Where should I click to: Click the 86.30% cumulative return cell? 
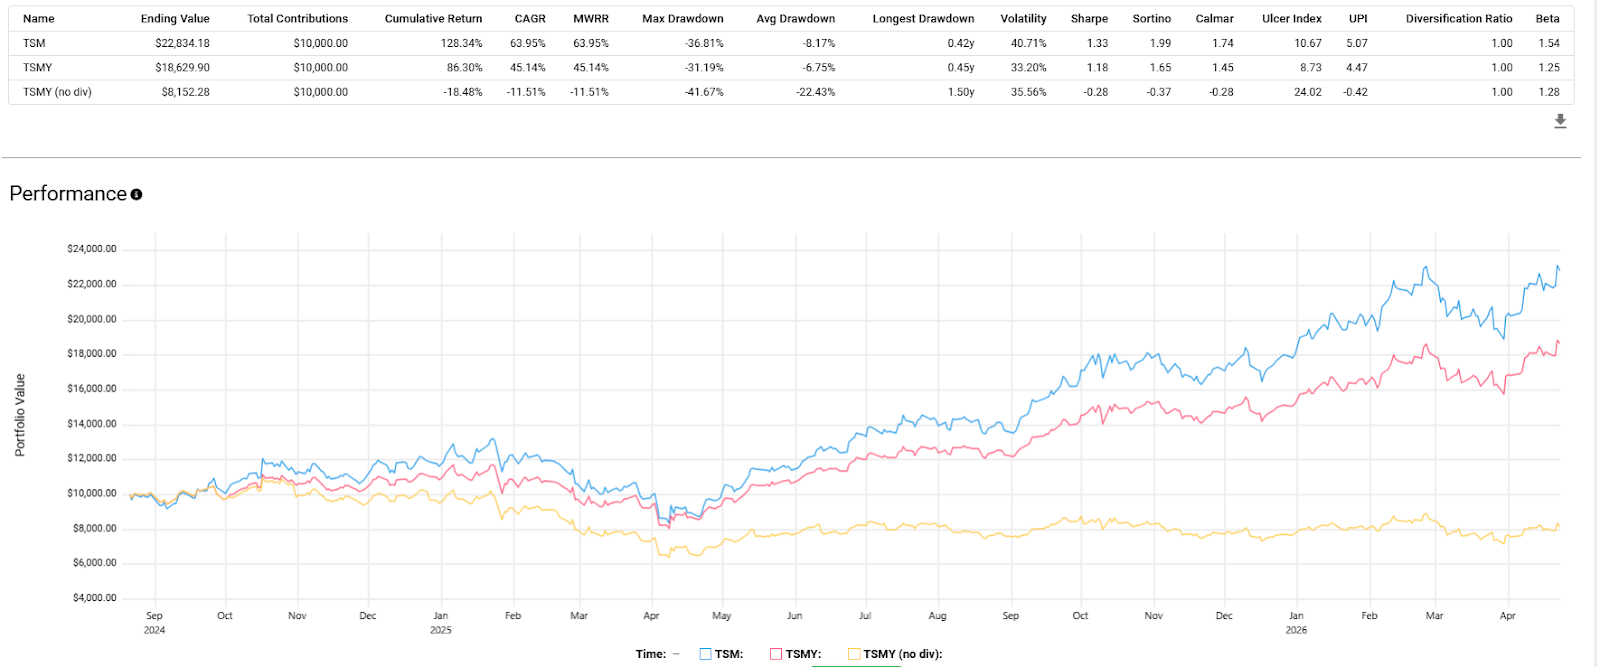(464, 68)
